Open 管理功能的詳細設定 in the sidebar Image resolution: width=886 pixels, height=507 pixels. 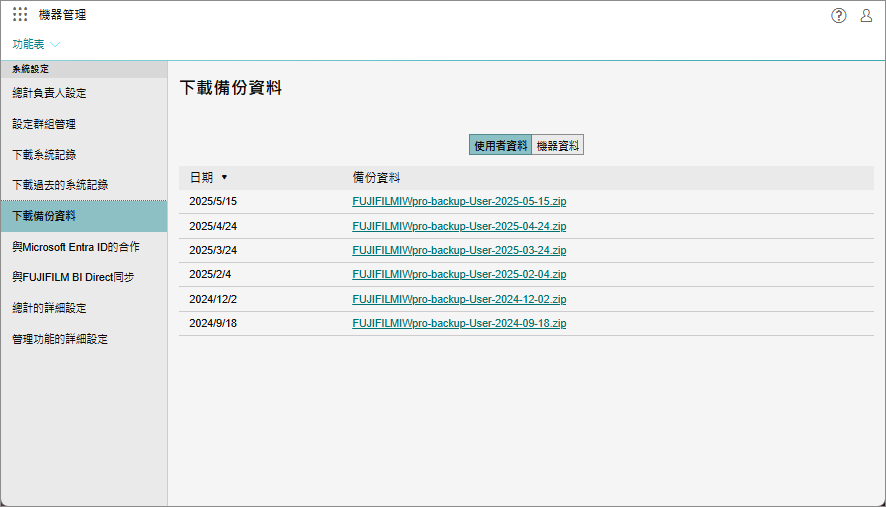tap(60, 339)
